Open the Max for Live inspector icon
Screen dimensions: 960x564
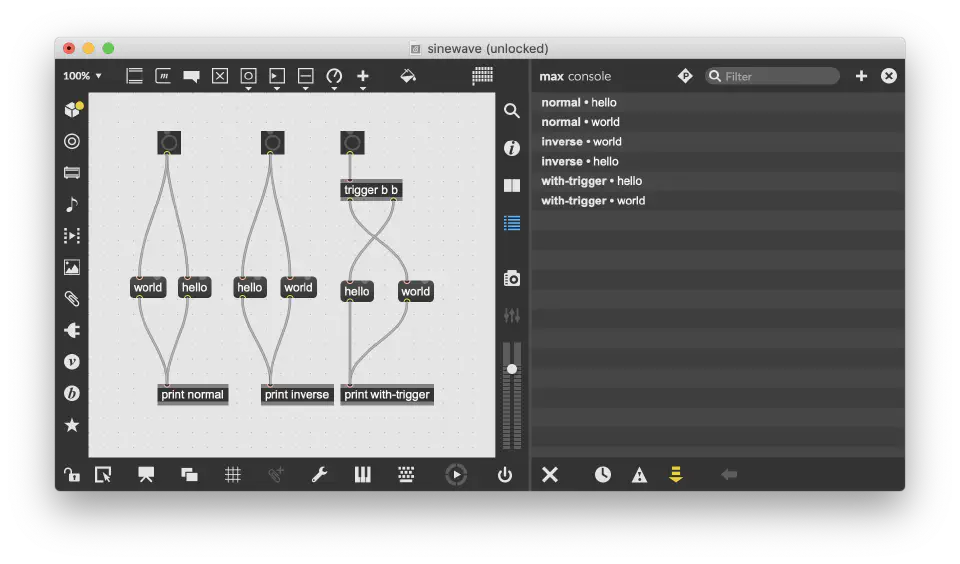tap(512, 148)
